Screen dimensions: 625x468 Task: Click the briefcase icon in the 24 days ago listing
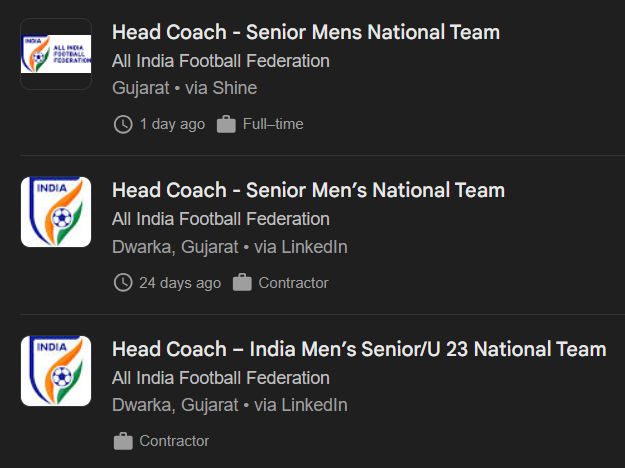(x=242, y=283)
